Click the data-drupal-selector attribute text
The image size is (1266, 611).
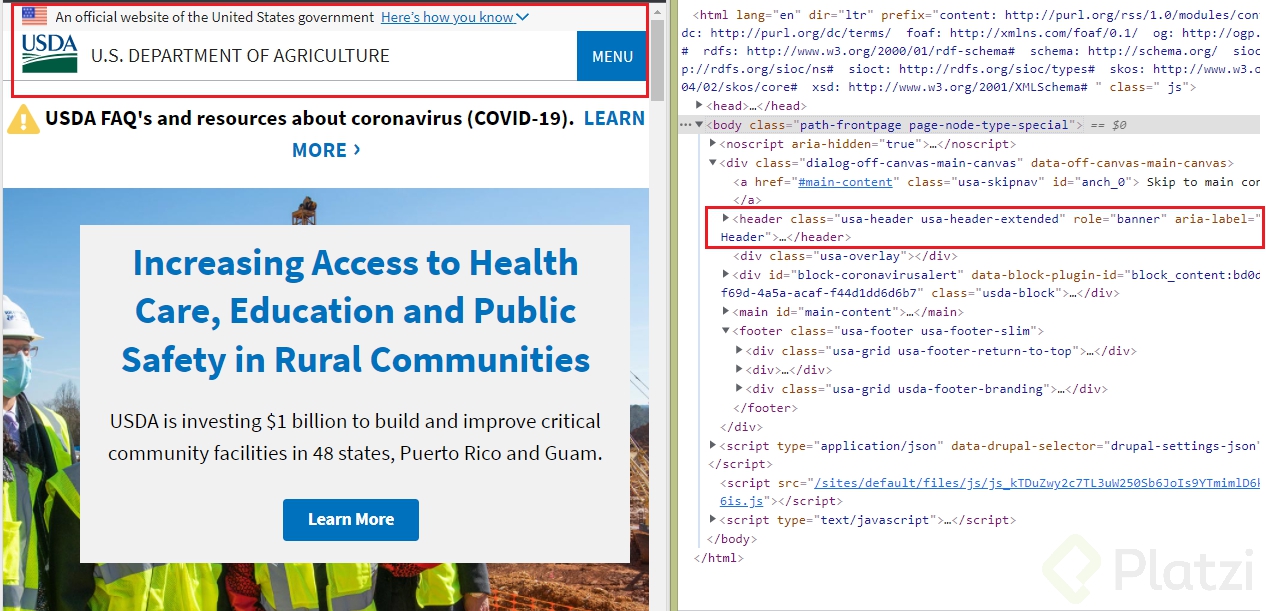[1106, 445]
